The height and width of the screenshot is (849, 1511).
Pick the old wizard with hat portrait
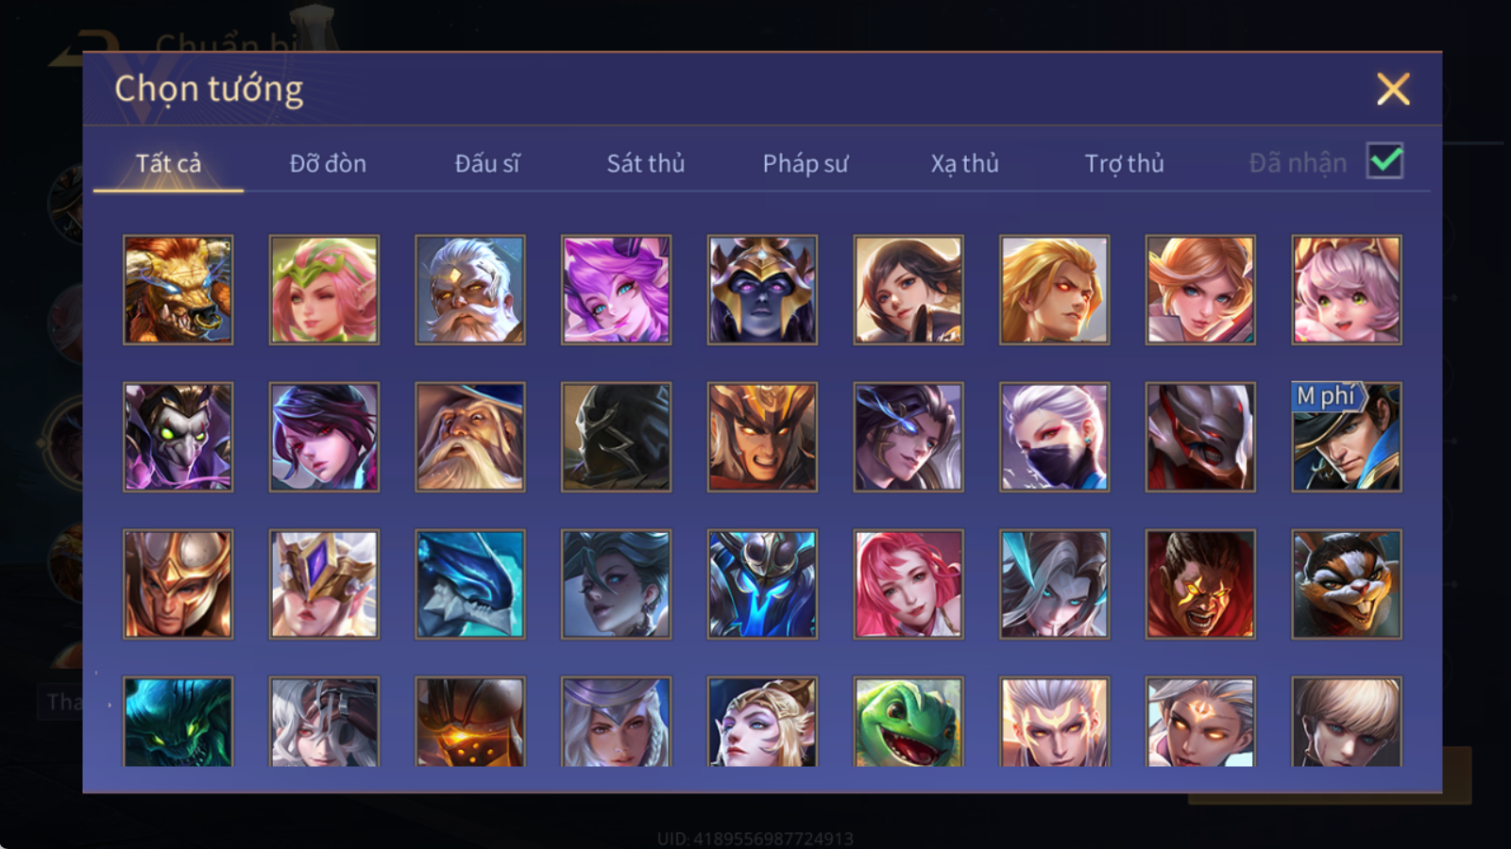click(470, 437)
